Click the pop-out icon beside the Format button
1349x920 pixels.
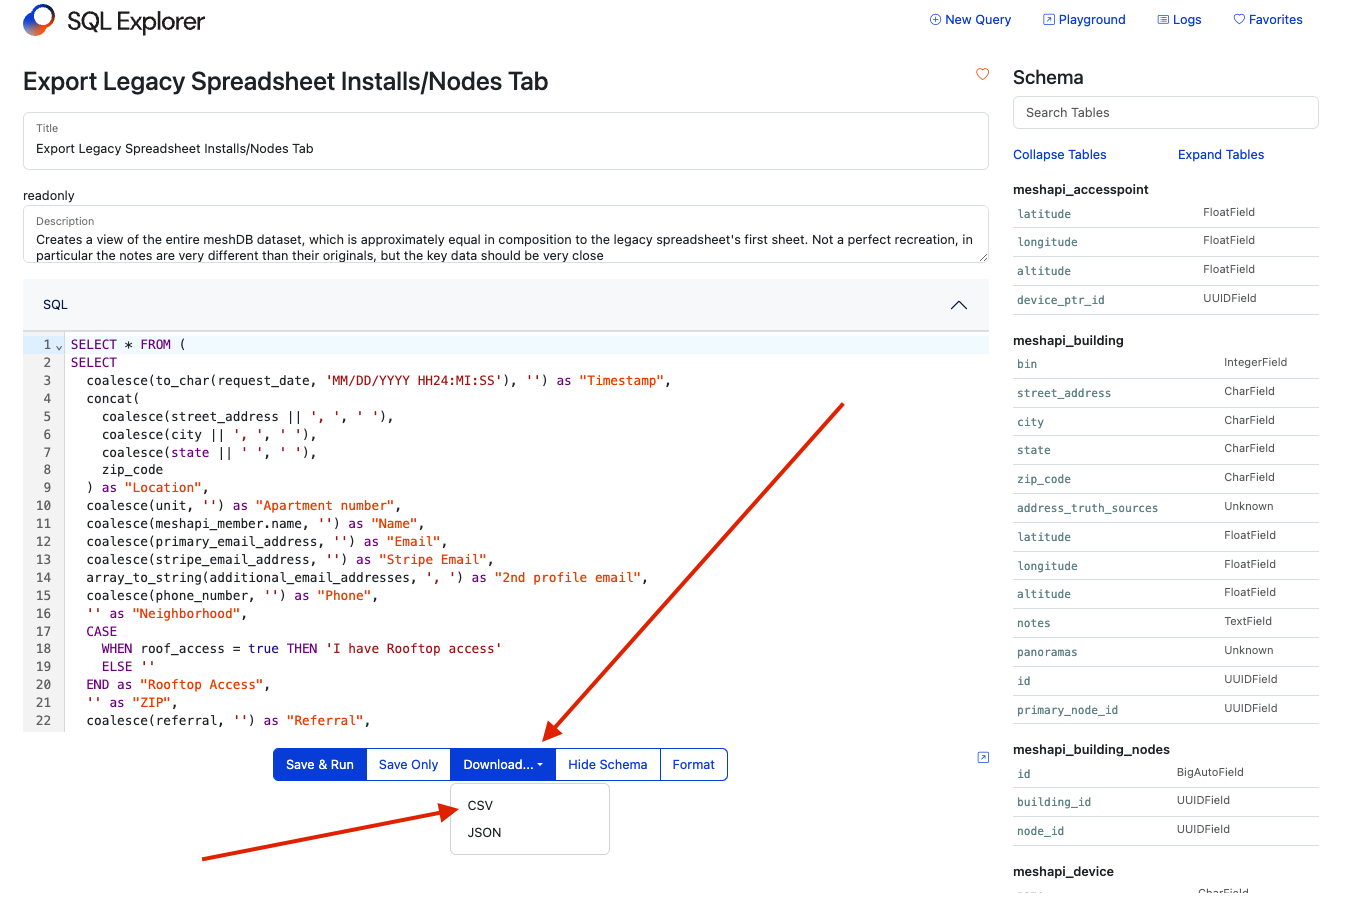pyautogui.click(x=983, y=757)
